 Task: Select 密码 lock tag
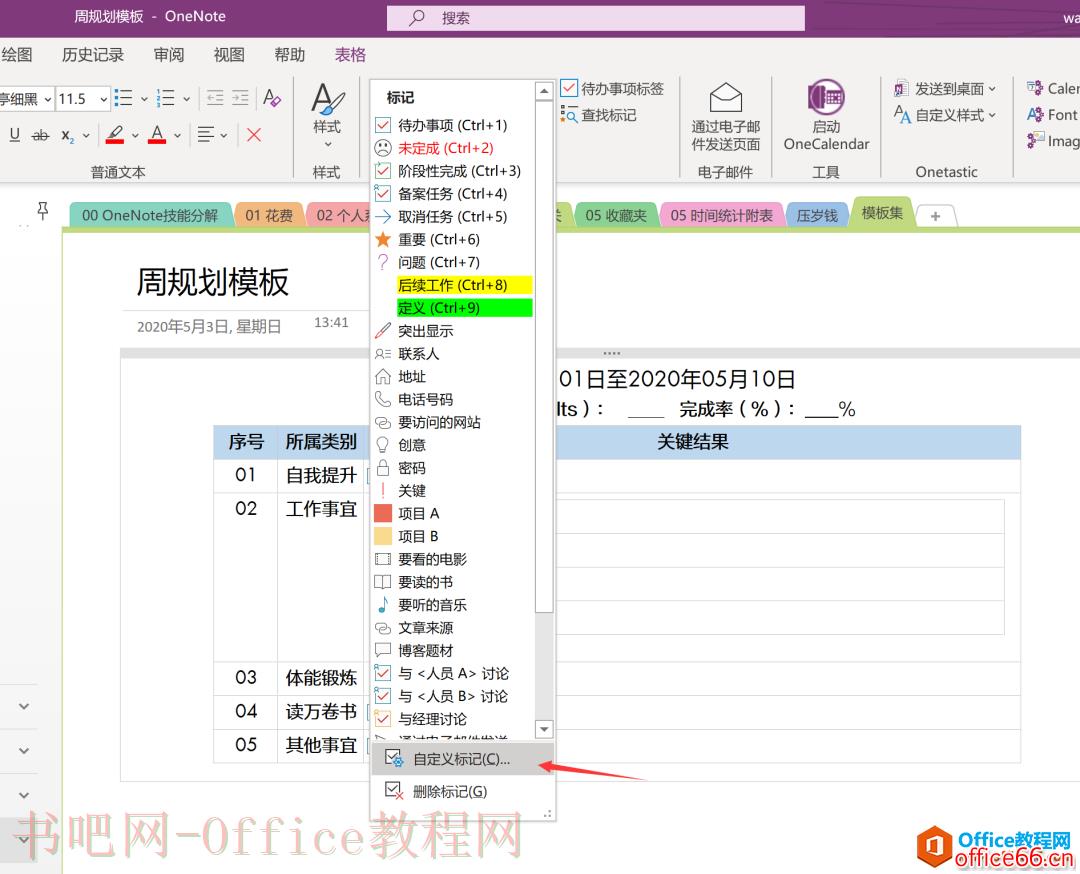pos(453,468)
